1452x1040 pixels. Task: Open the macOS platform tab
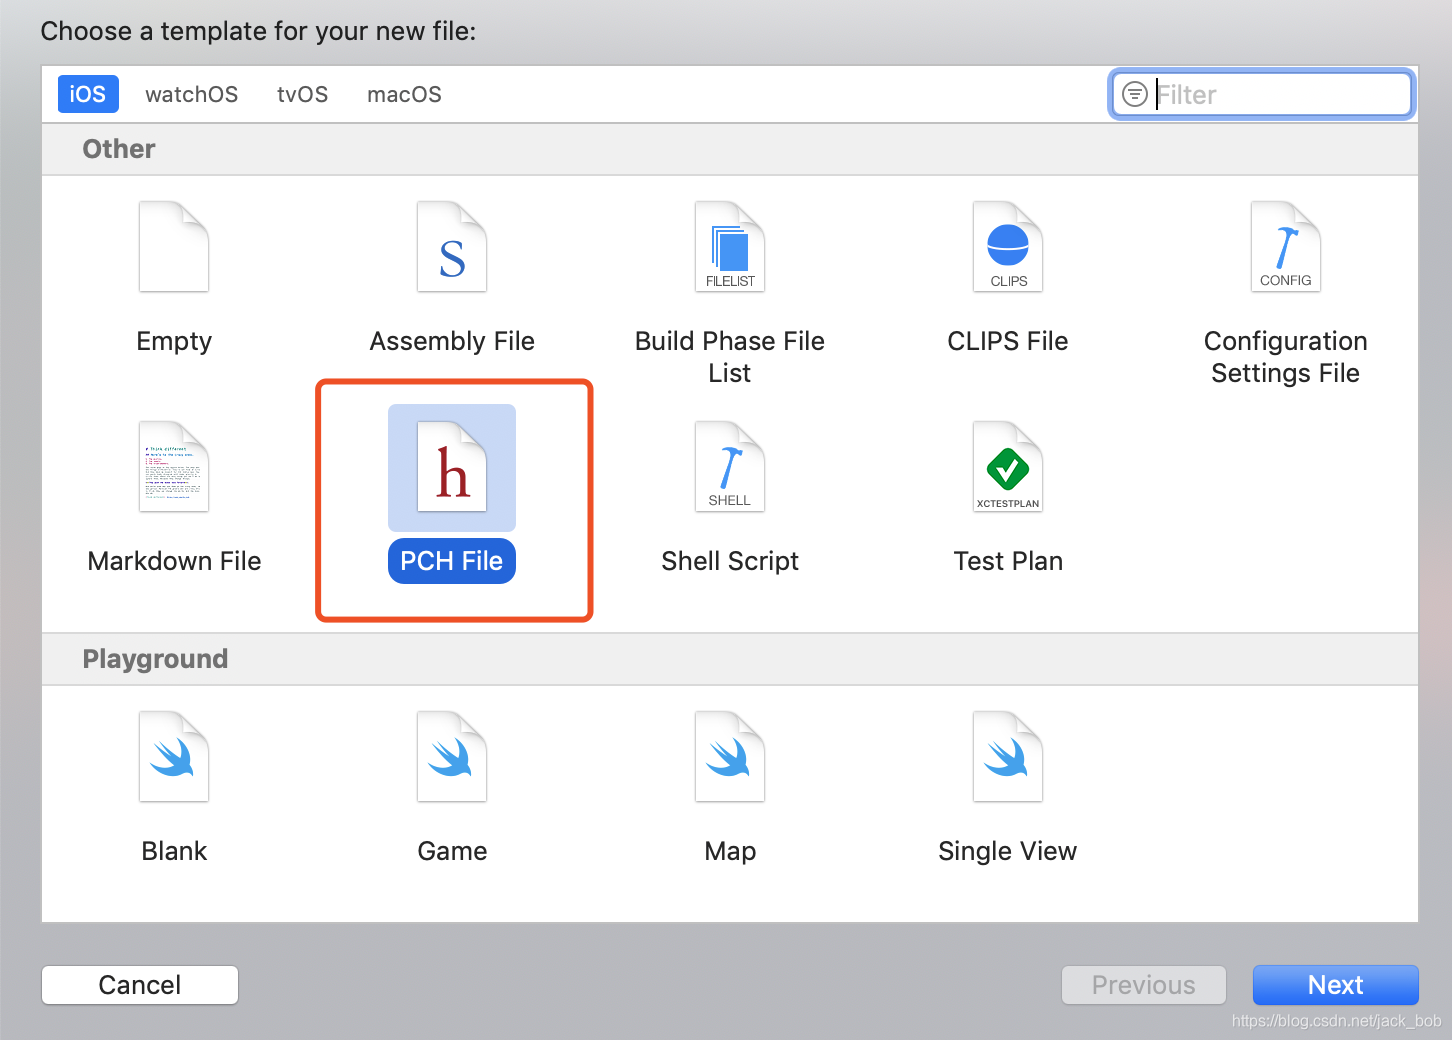pos(404,94)
